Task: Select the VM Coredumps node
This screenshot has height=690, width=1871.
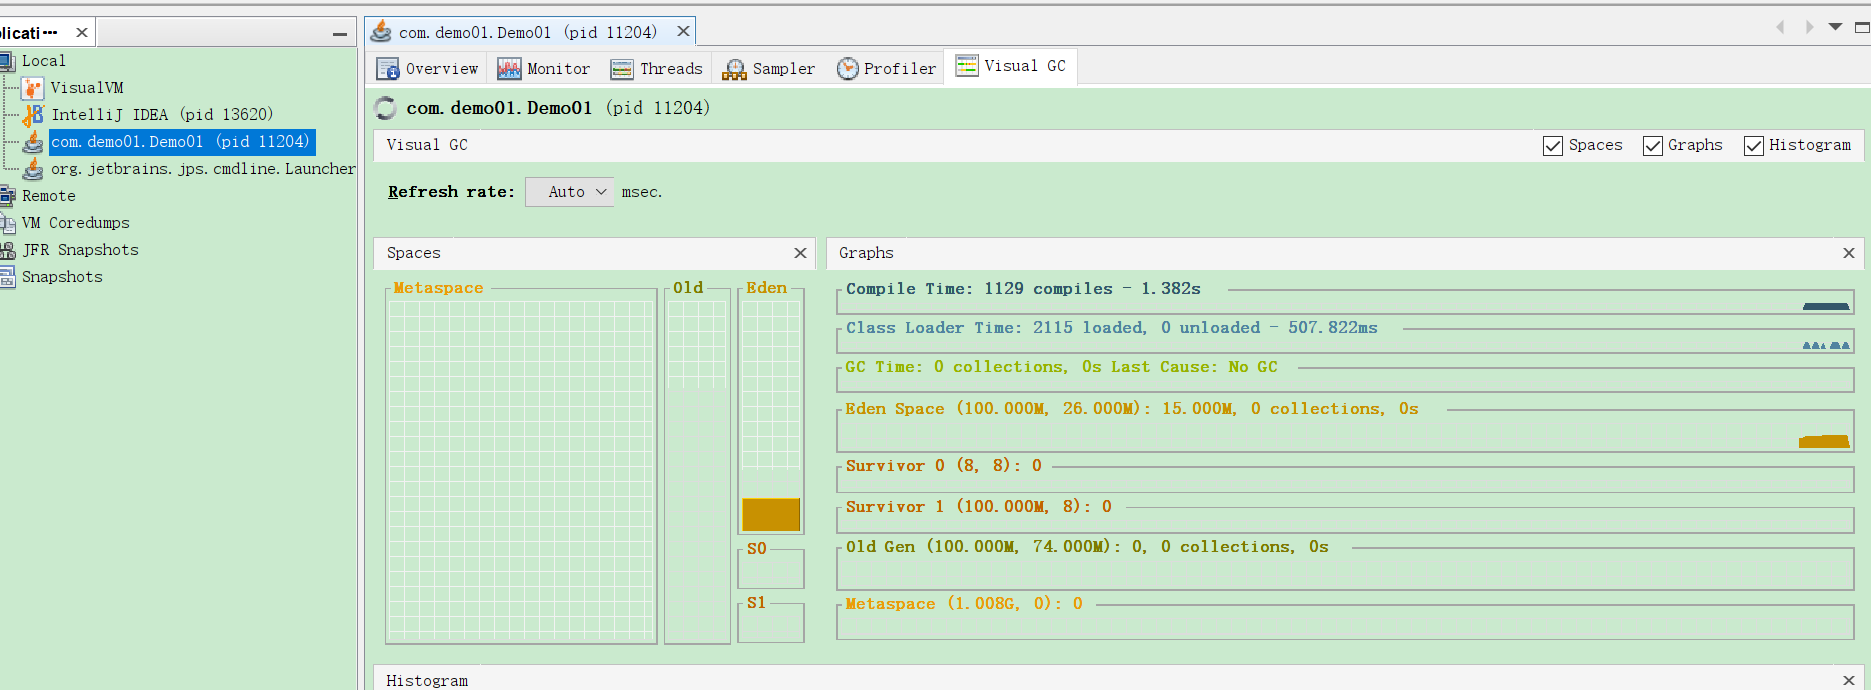Action: pos(75,223)
